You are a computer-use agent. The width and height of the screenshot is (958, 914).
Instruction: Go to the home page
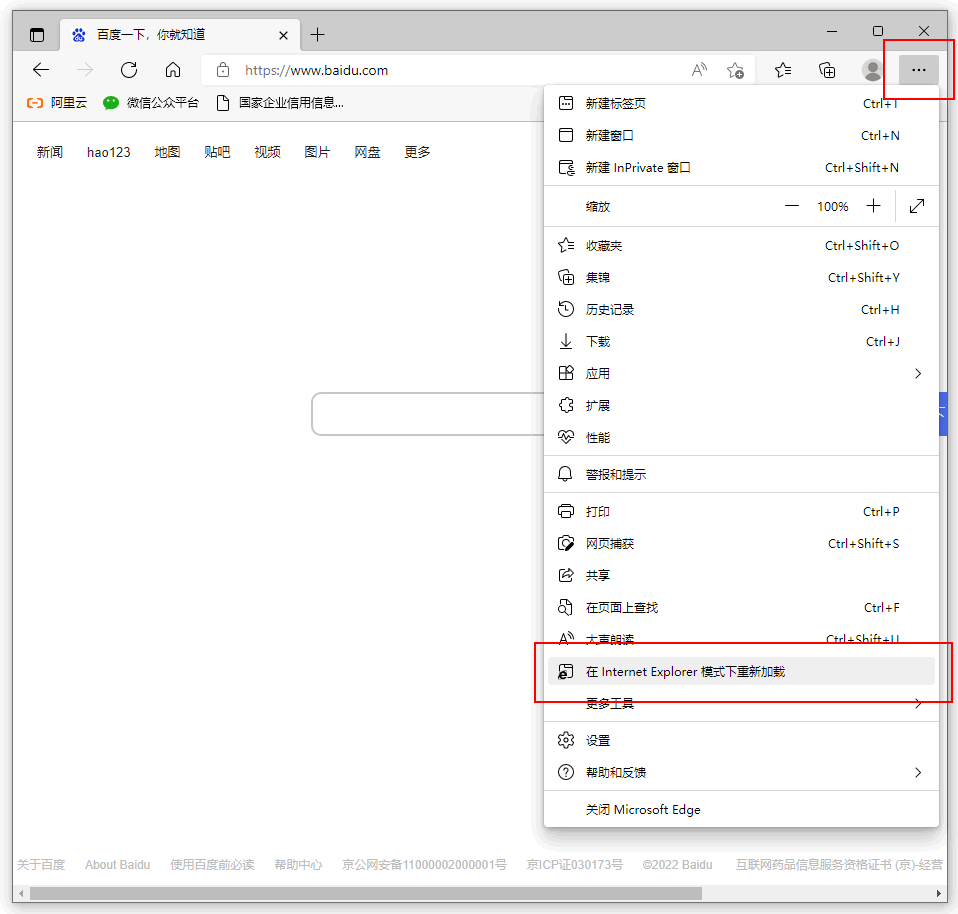pyautogui.click(x=173, y=70)
